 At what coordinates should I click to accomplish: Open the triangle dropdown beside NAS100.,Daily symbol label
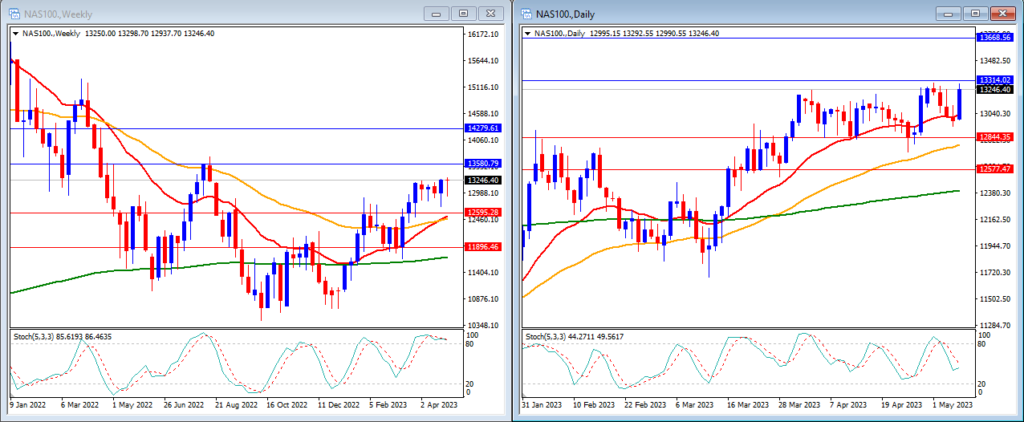(528, 33)
